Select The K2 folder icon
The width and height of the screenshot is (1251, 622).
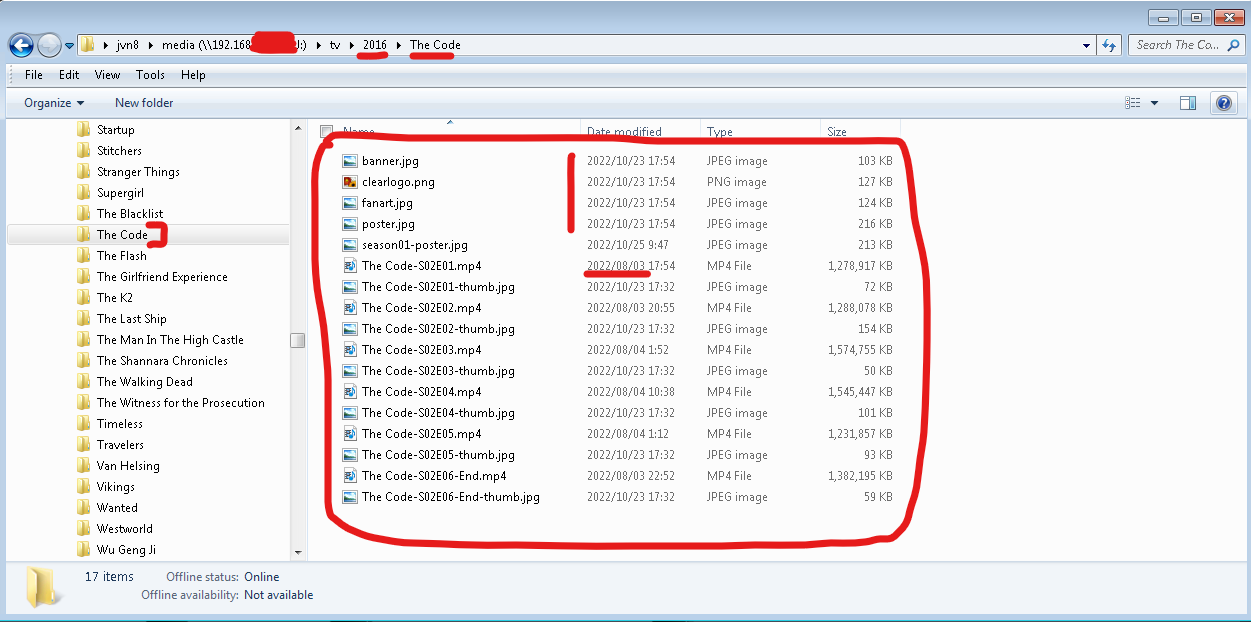point(84,298)
